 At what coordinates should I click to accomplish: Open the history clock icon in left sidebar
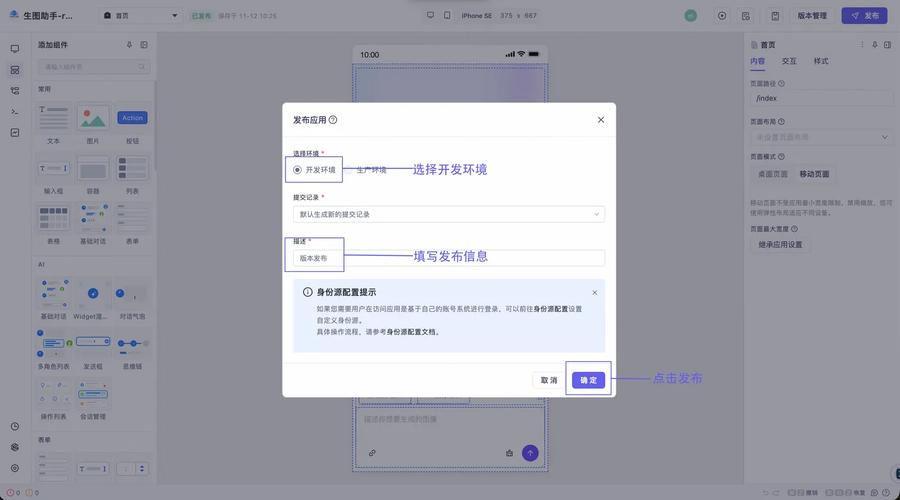[x=15, y=427]
